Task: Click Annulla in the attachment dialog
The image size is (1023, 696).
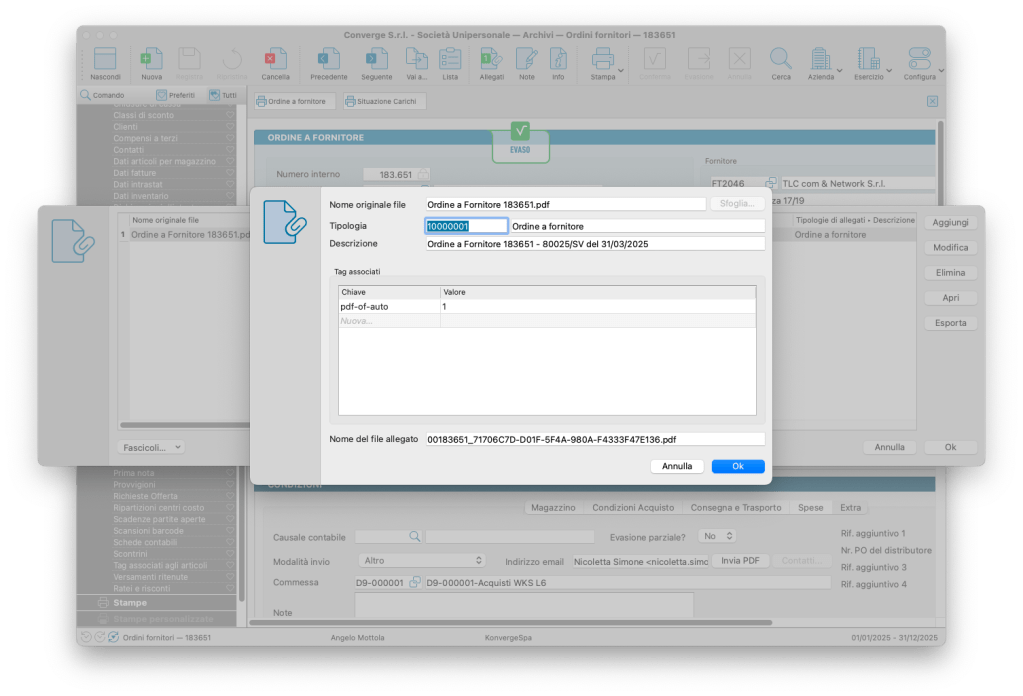Action: point(676,466)
